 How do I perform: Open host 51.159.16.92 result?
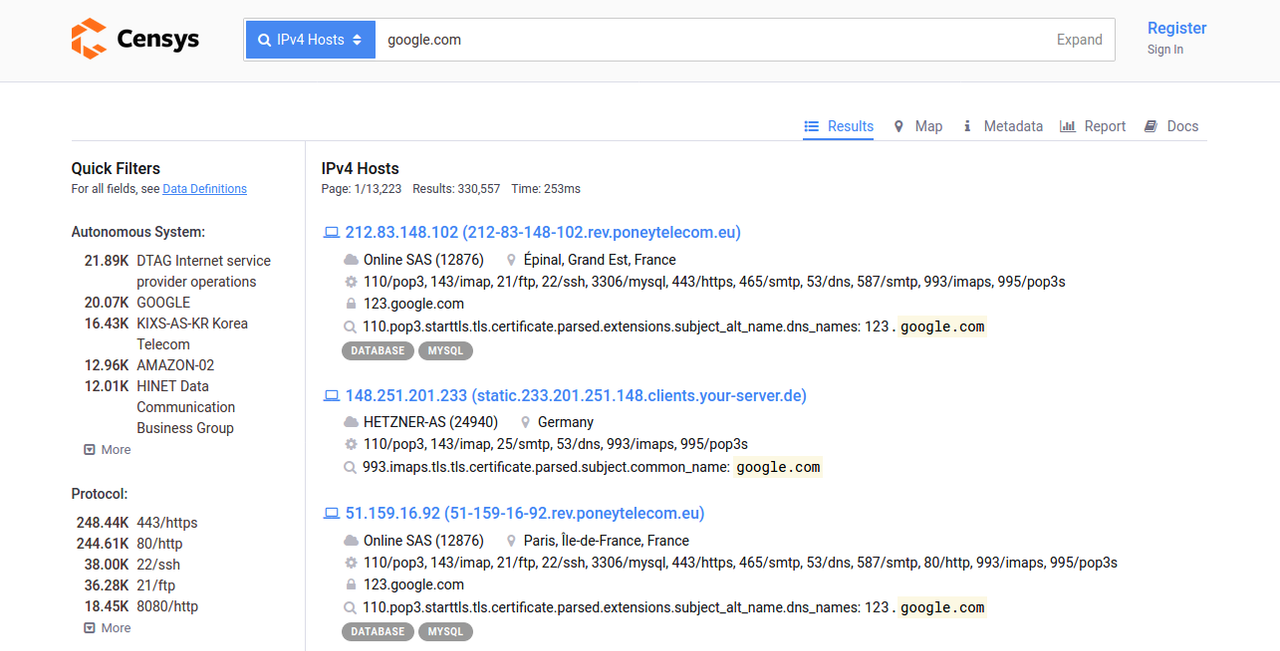pos(525,513)
